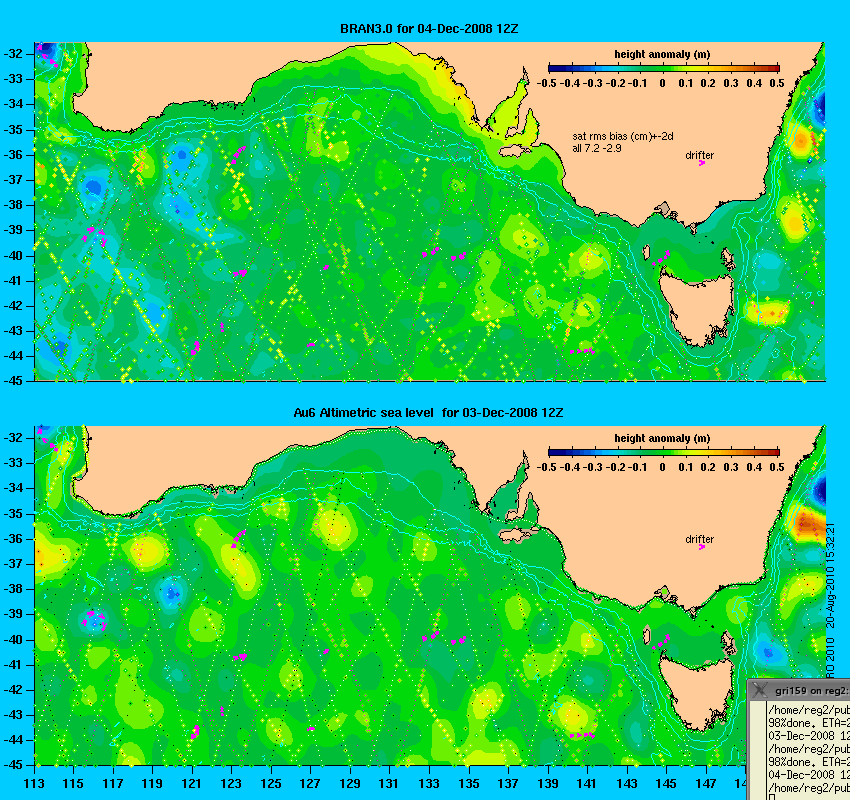Click longitude label 113 on the x-axis

click(x=34, y=784)
